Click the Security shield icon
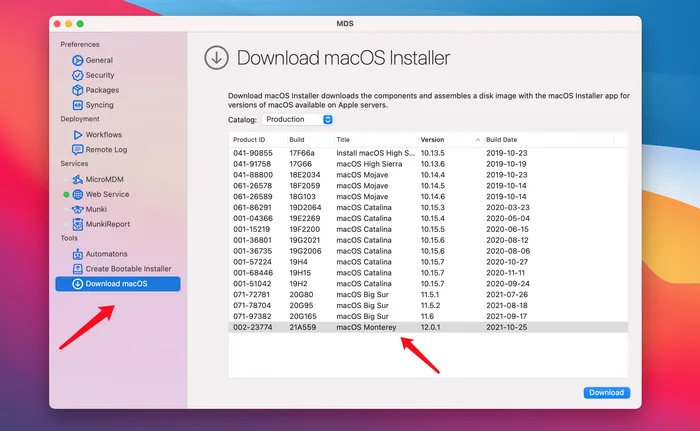 tap(78, 75)
